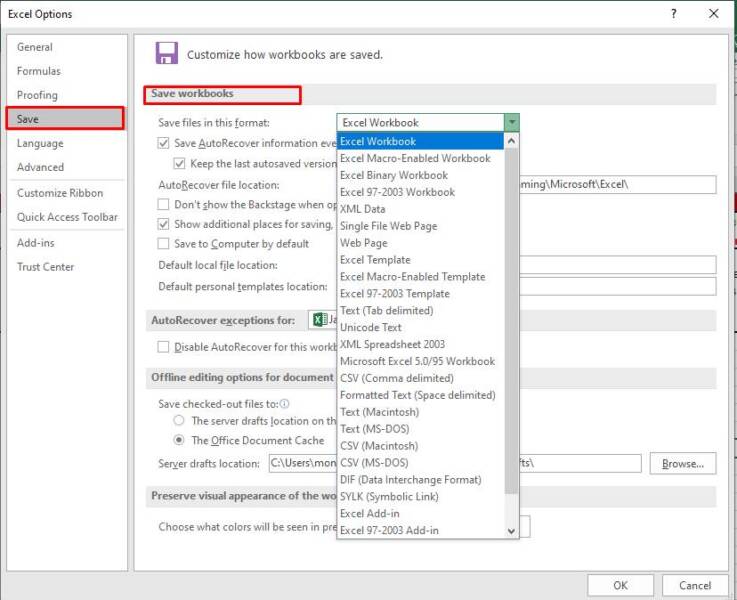Select Excel Macro-Enabled Template entry
This screenshot has width=737, height=600.
click(421, 277)
